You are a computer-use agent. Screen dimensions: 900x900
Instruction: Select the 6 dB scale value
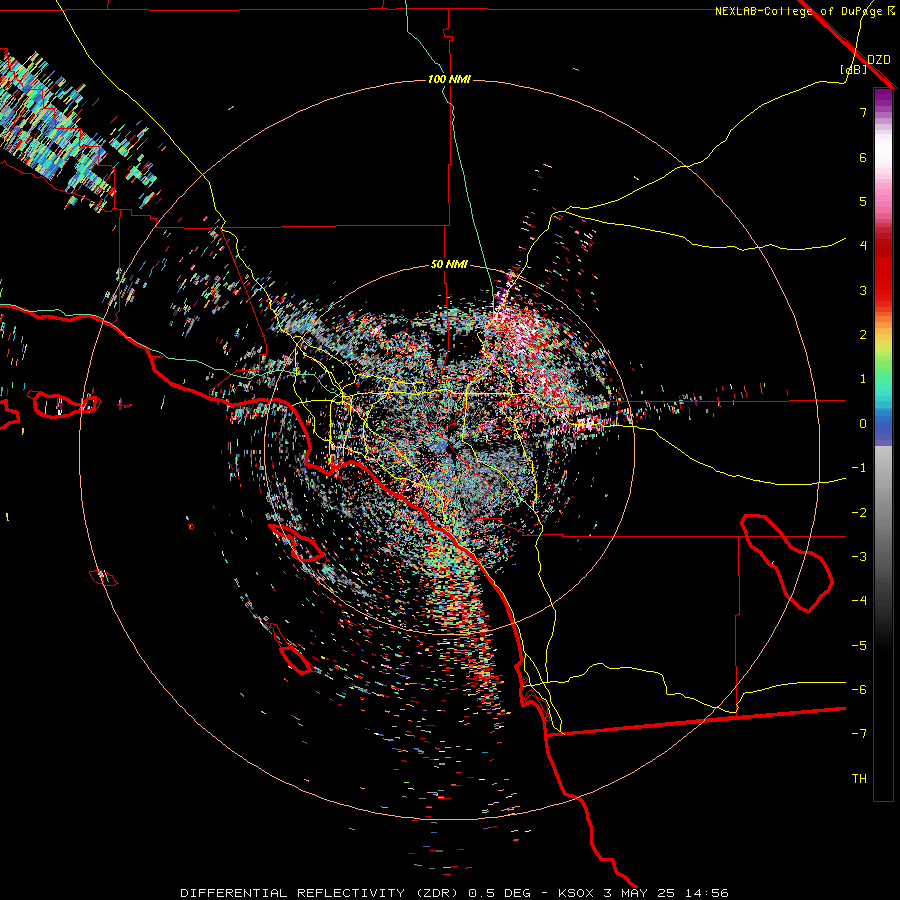(863, 157)
